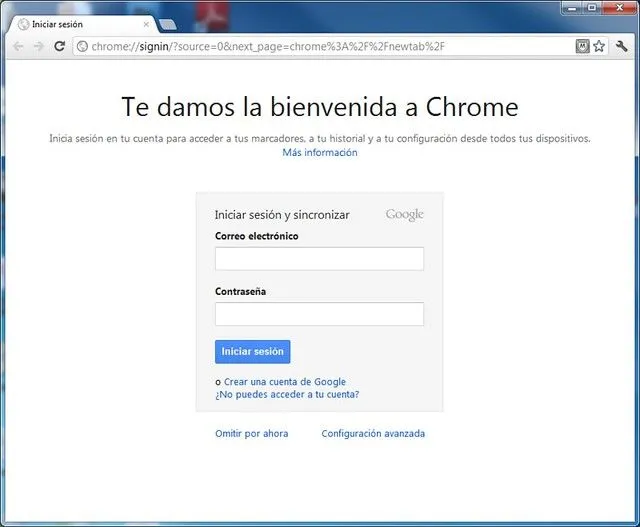Open ¿No puedes acceder a tu cuenta? link
The height and width of the screenshot is (527, 640).
pyautogui.click(x=287, y=394)
